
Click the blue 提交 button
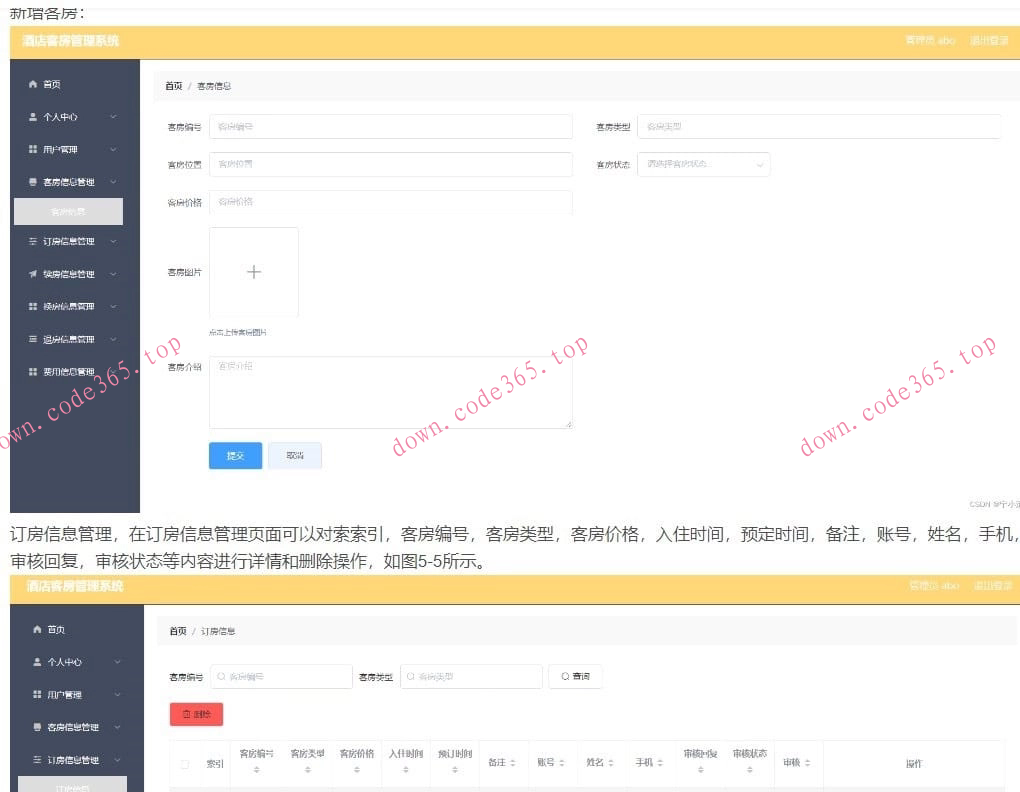235,455
